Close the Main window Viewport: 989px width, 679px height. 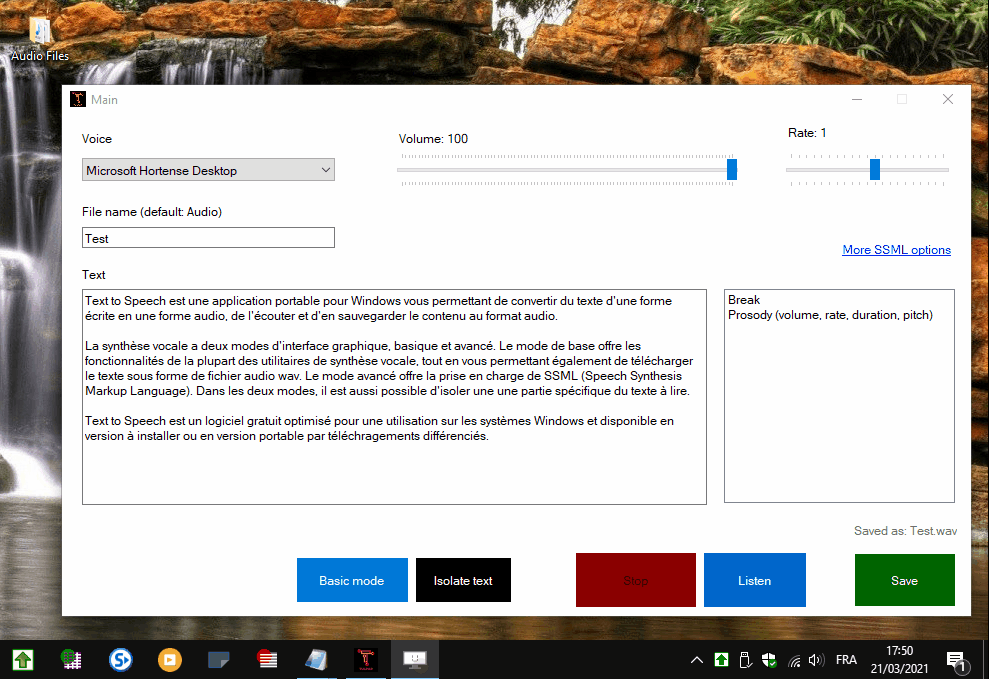pyautogui.click(x=947, y=100)
